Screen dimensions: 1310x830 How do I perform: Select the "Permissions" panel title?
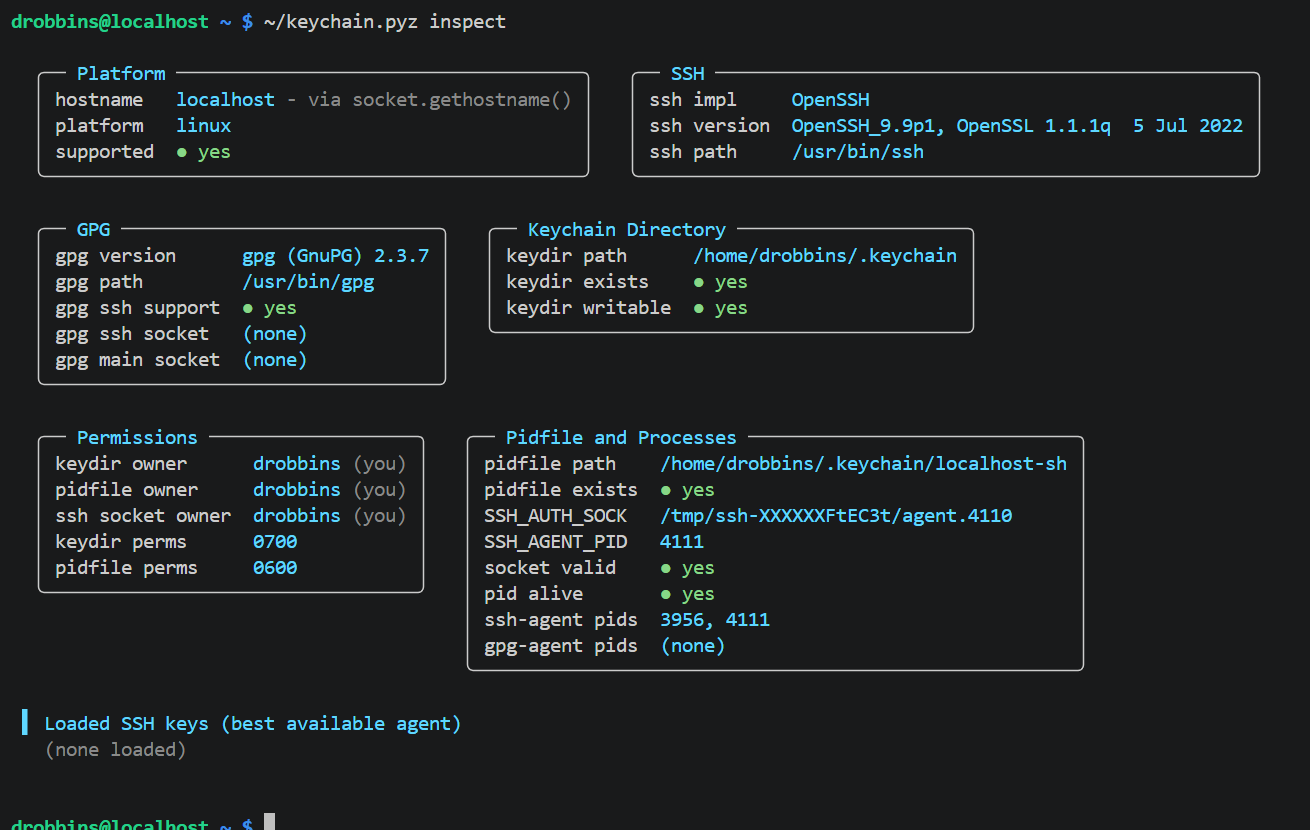pyautogui.click(x=137, y=438)
